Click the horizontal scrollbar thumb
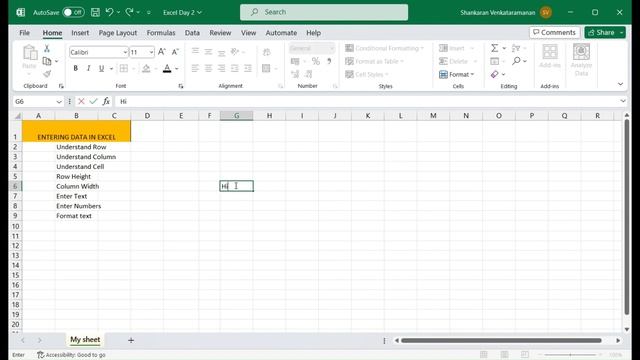Viewport: 640px width, 360px height. pyautogui.click(x=501, y=340)
